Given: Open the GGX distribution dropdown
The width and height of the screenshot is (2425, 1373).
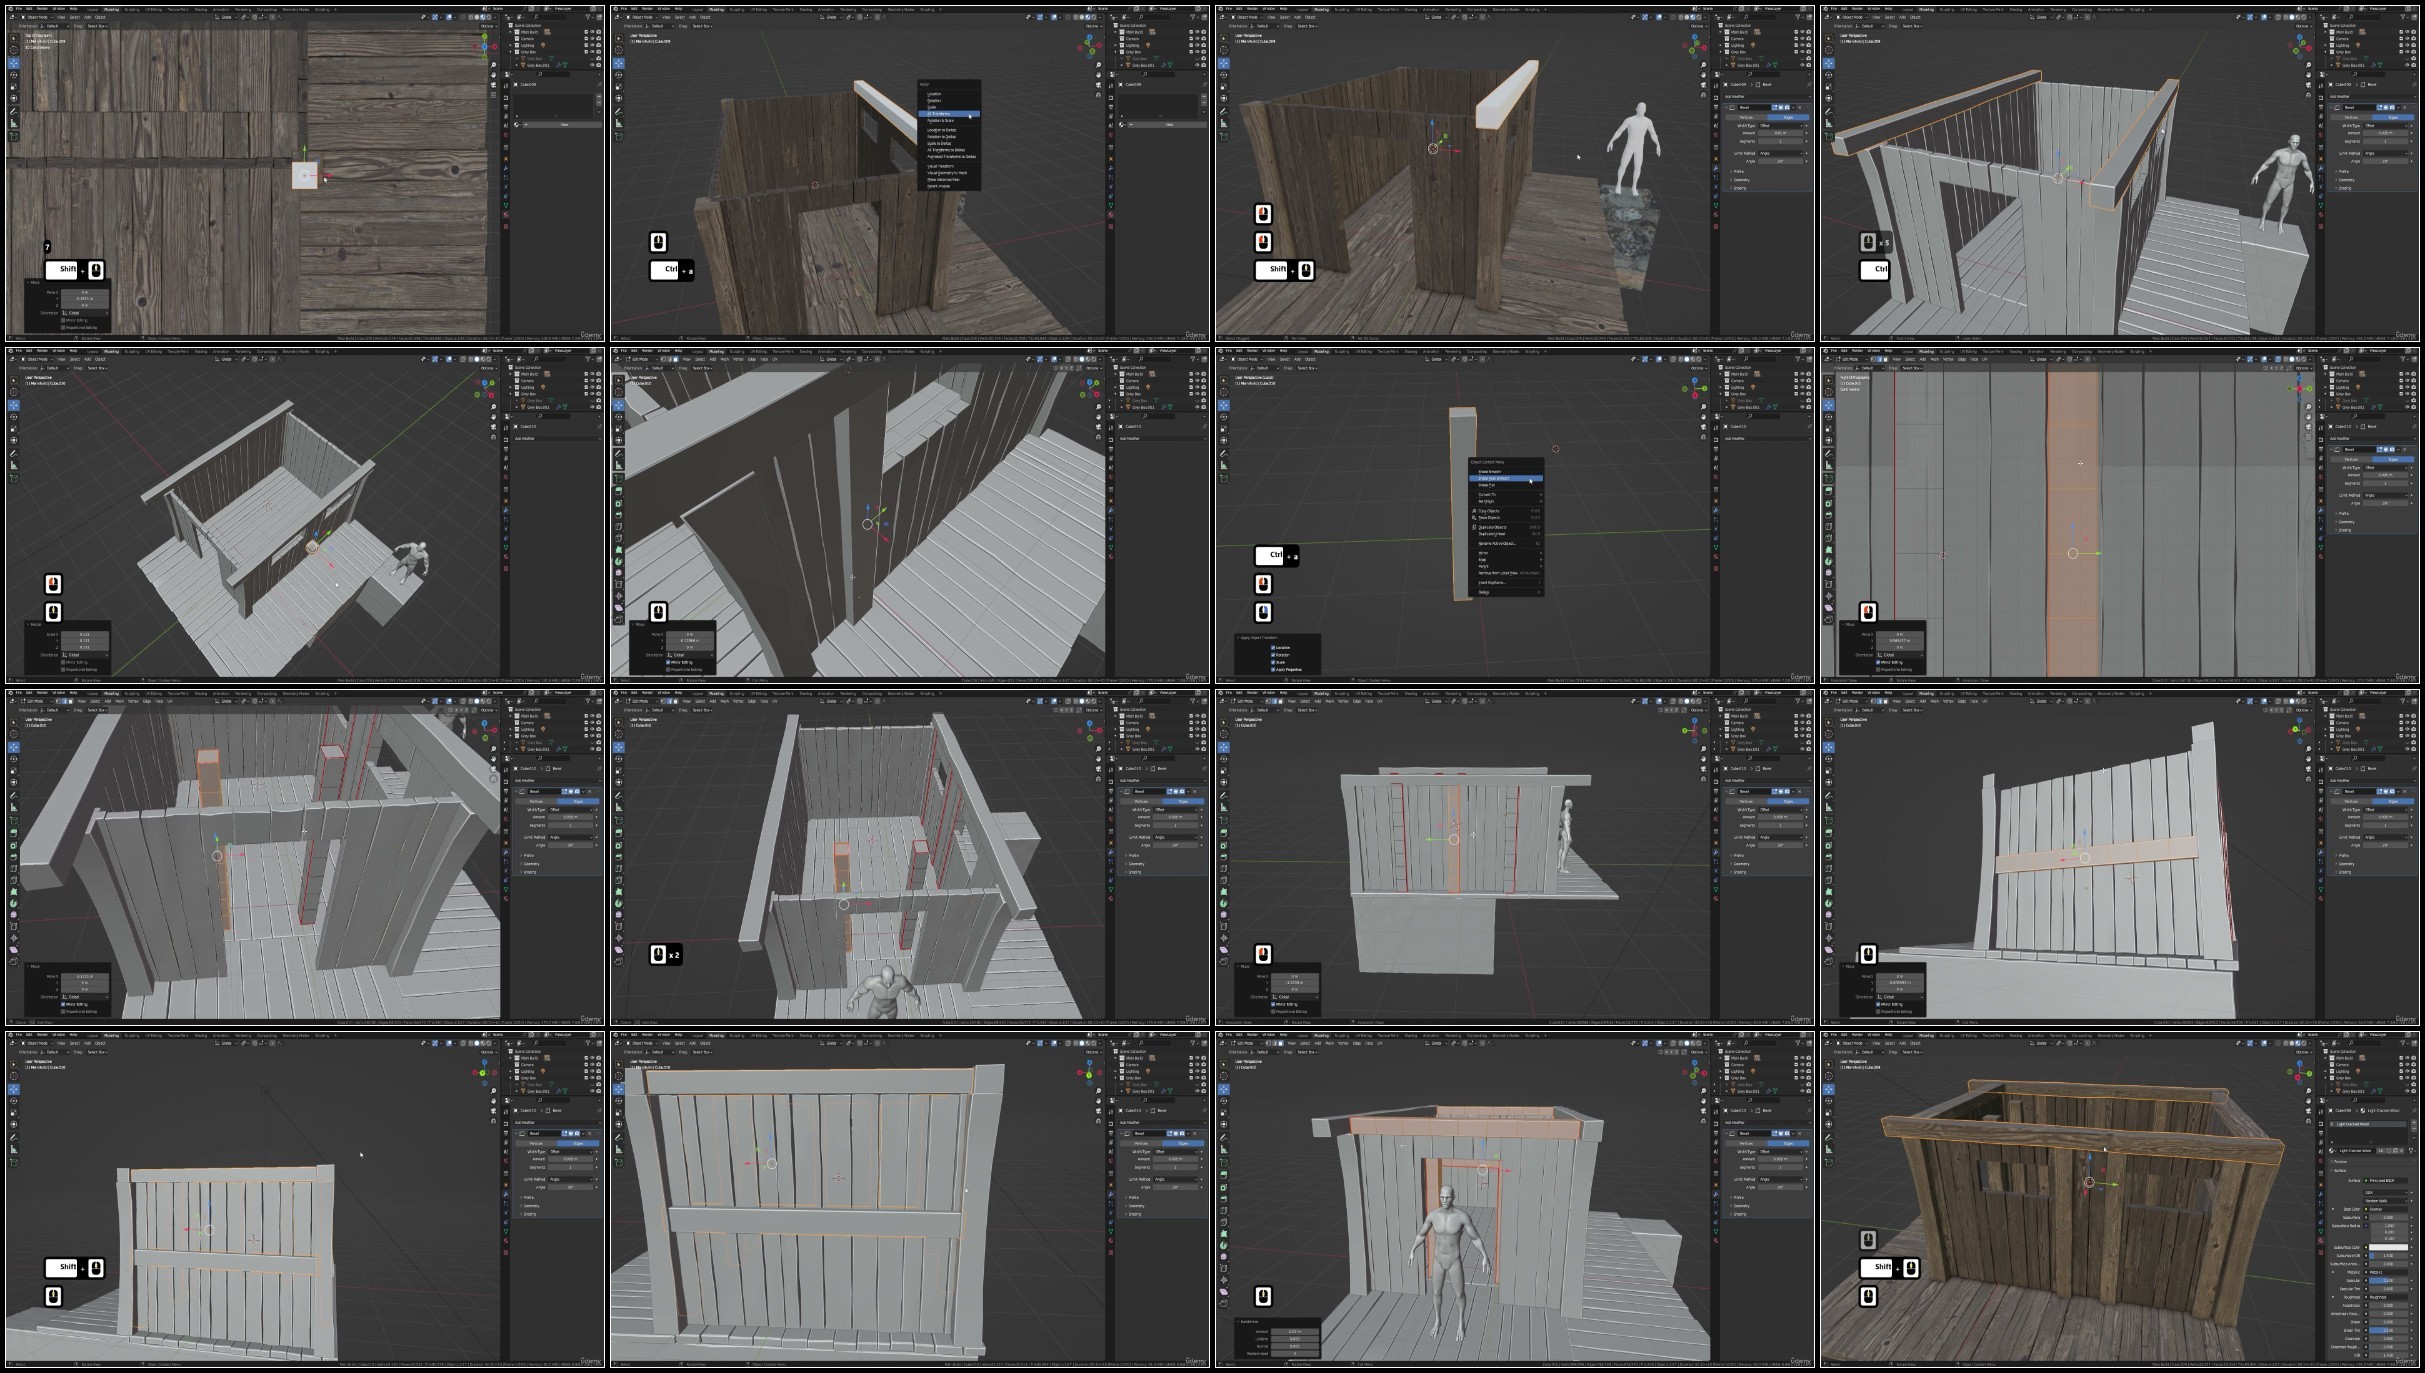Looking at the screenshot, I should [2386, 1192].
